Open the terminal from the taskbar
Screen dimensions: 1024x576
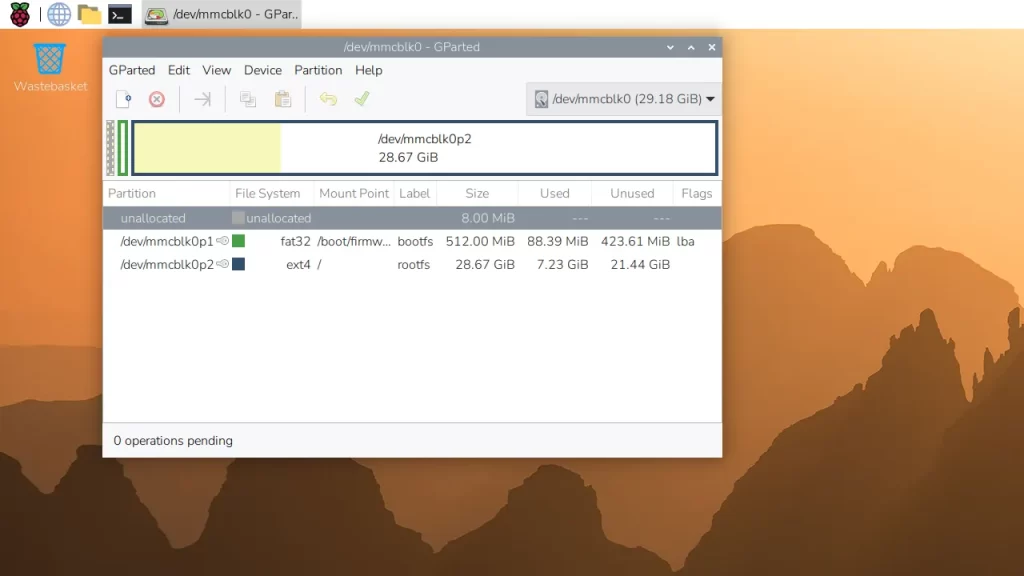tap(120, 14)
